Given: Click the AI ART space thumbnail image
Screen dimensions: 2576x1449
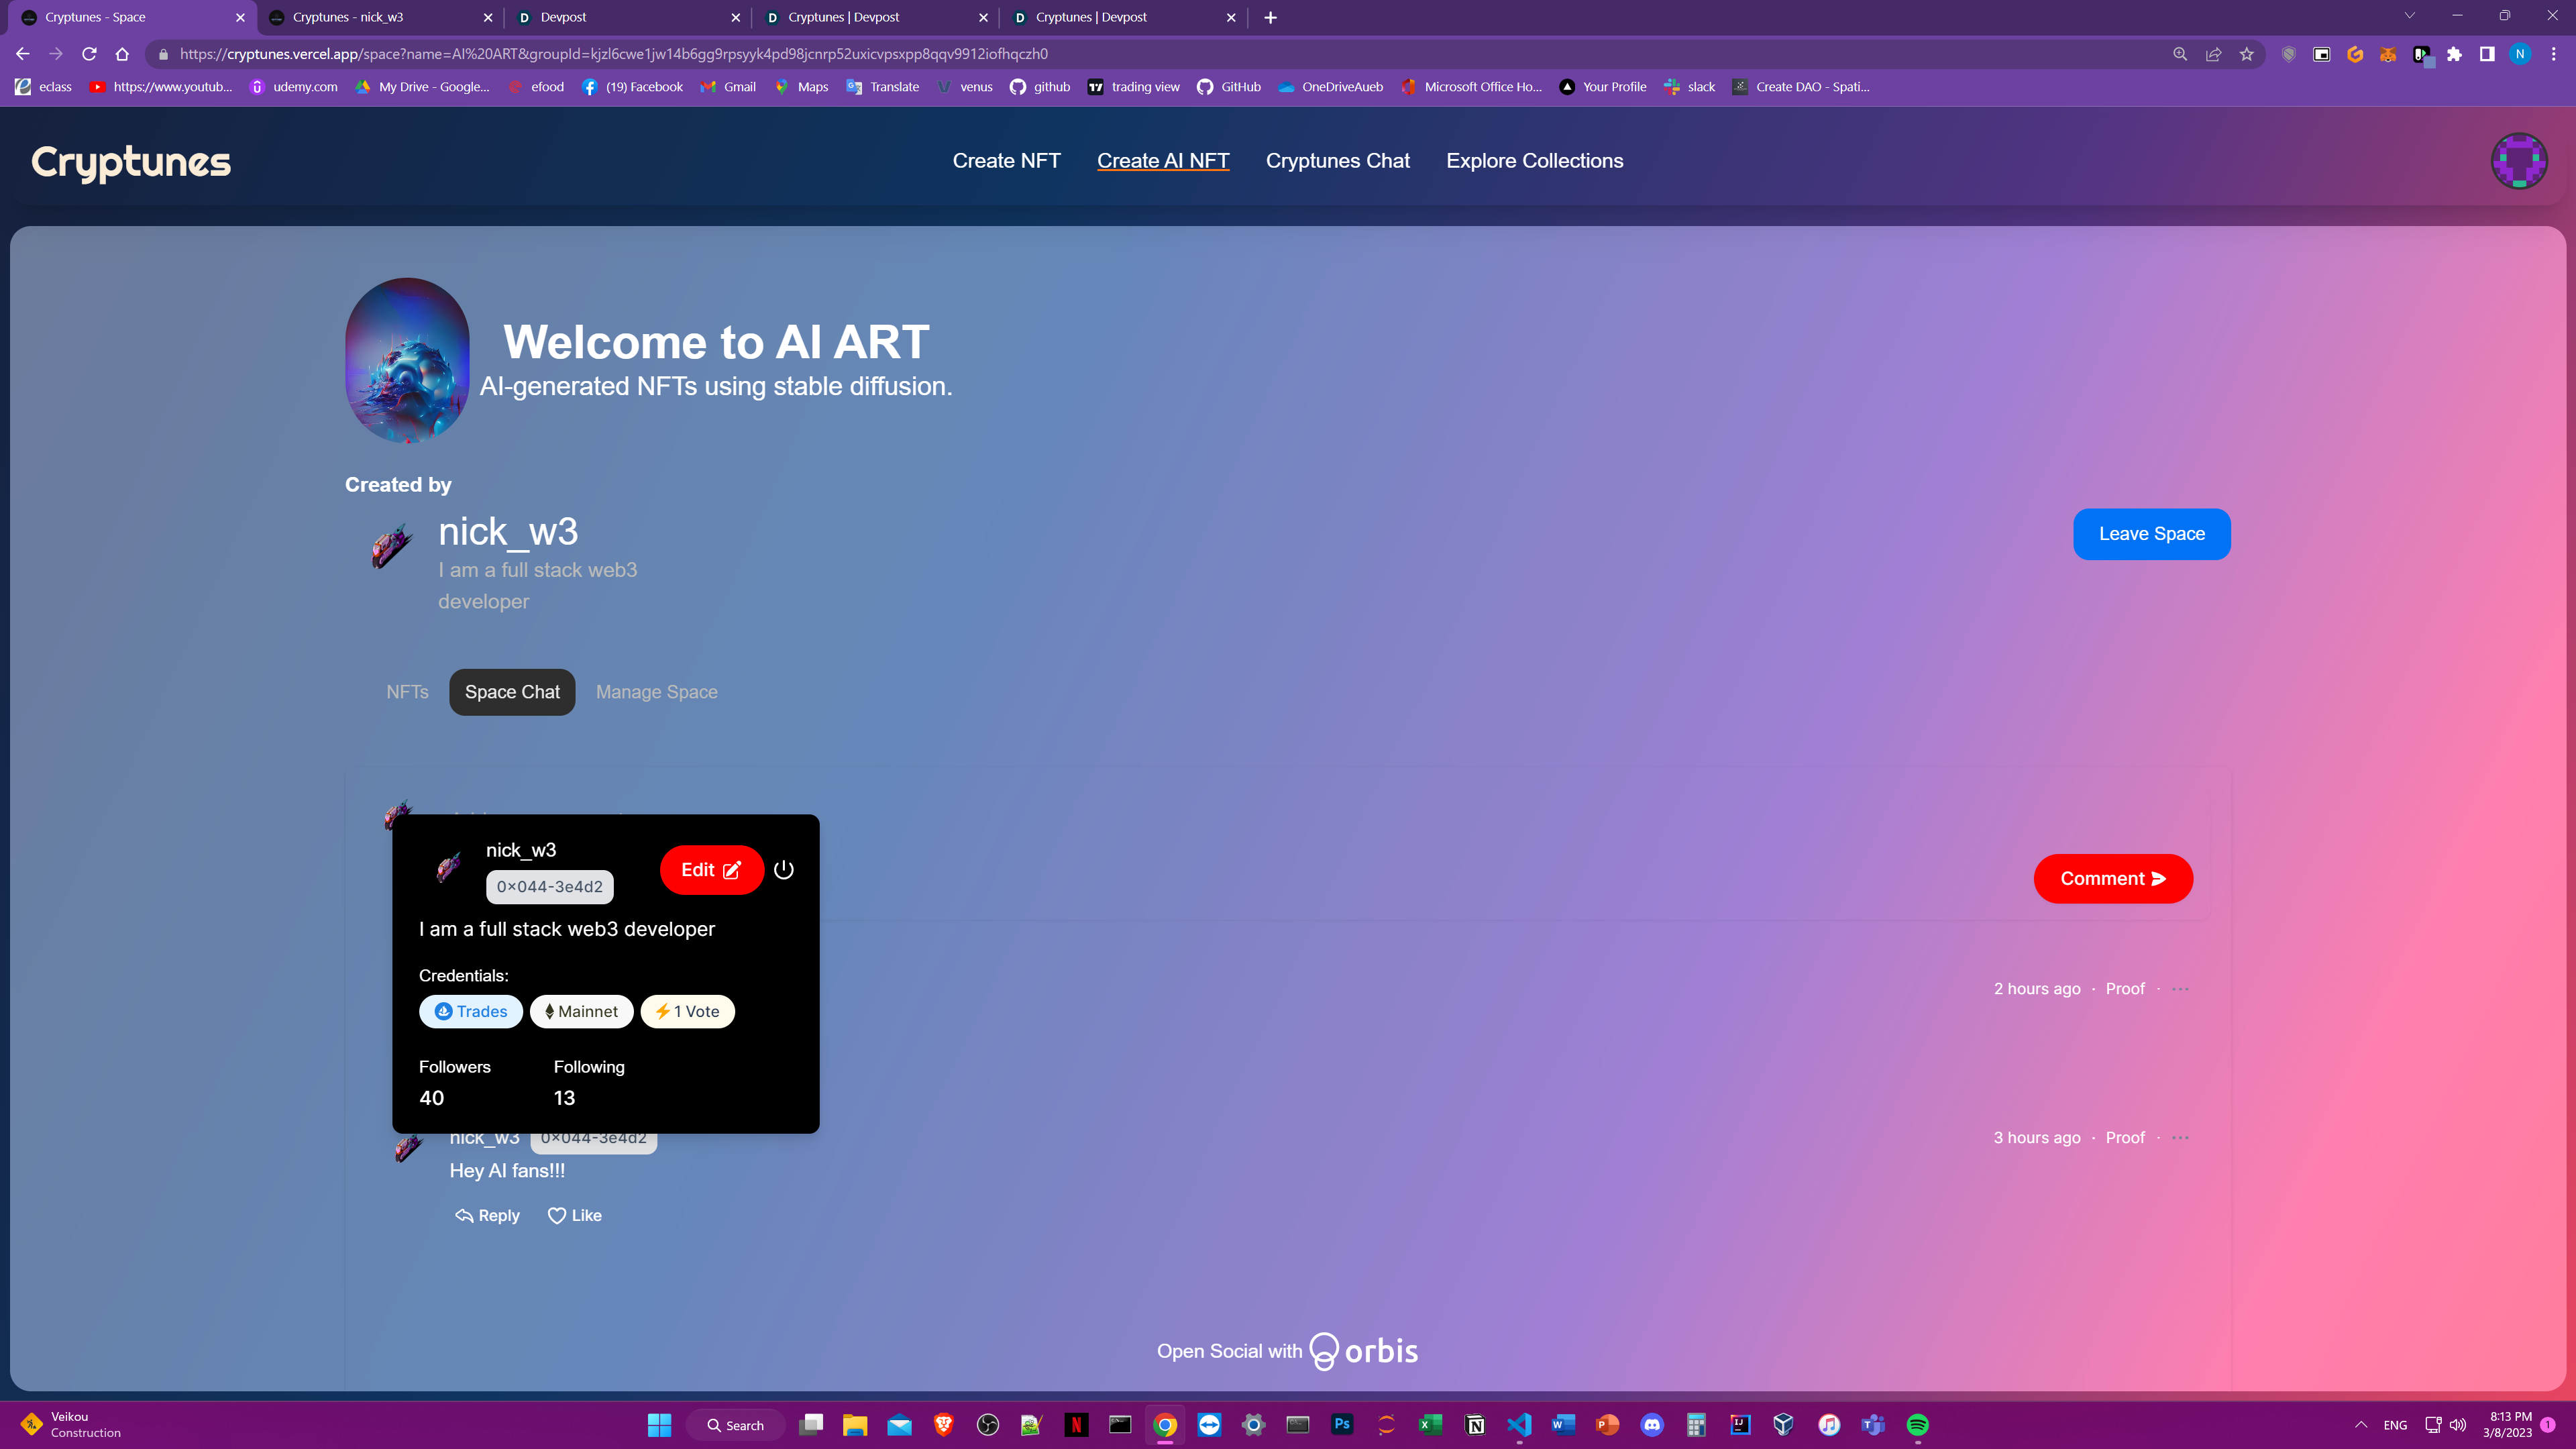Looking at the screenshot, I should tap(407, 360).
